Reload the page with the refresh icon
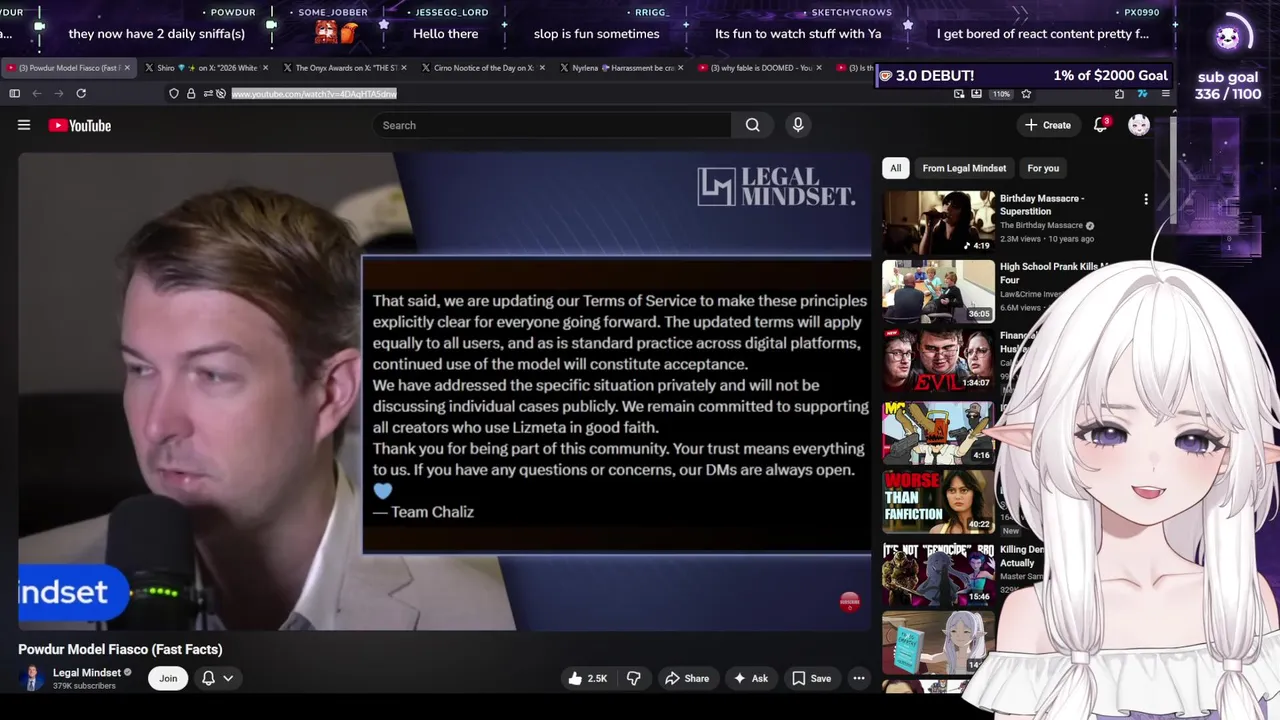 (81, 93)
